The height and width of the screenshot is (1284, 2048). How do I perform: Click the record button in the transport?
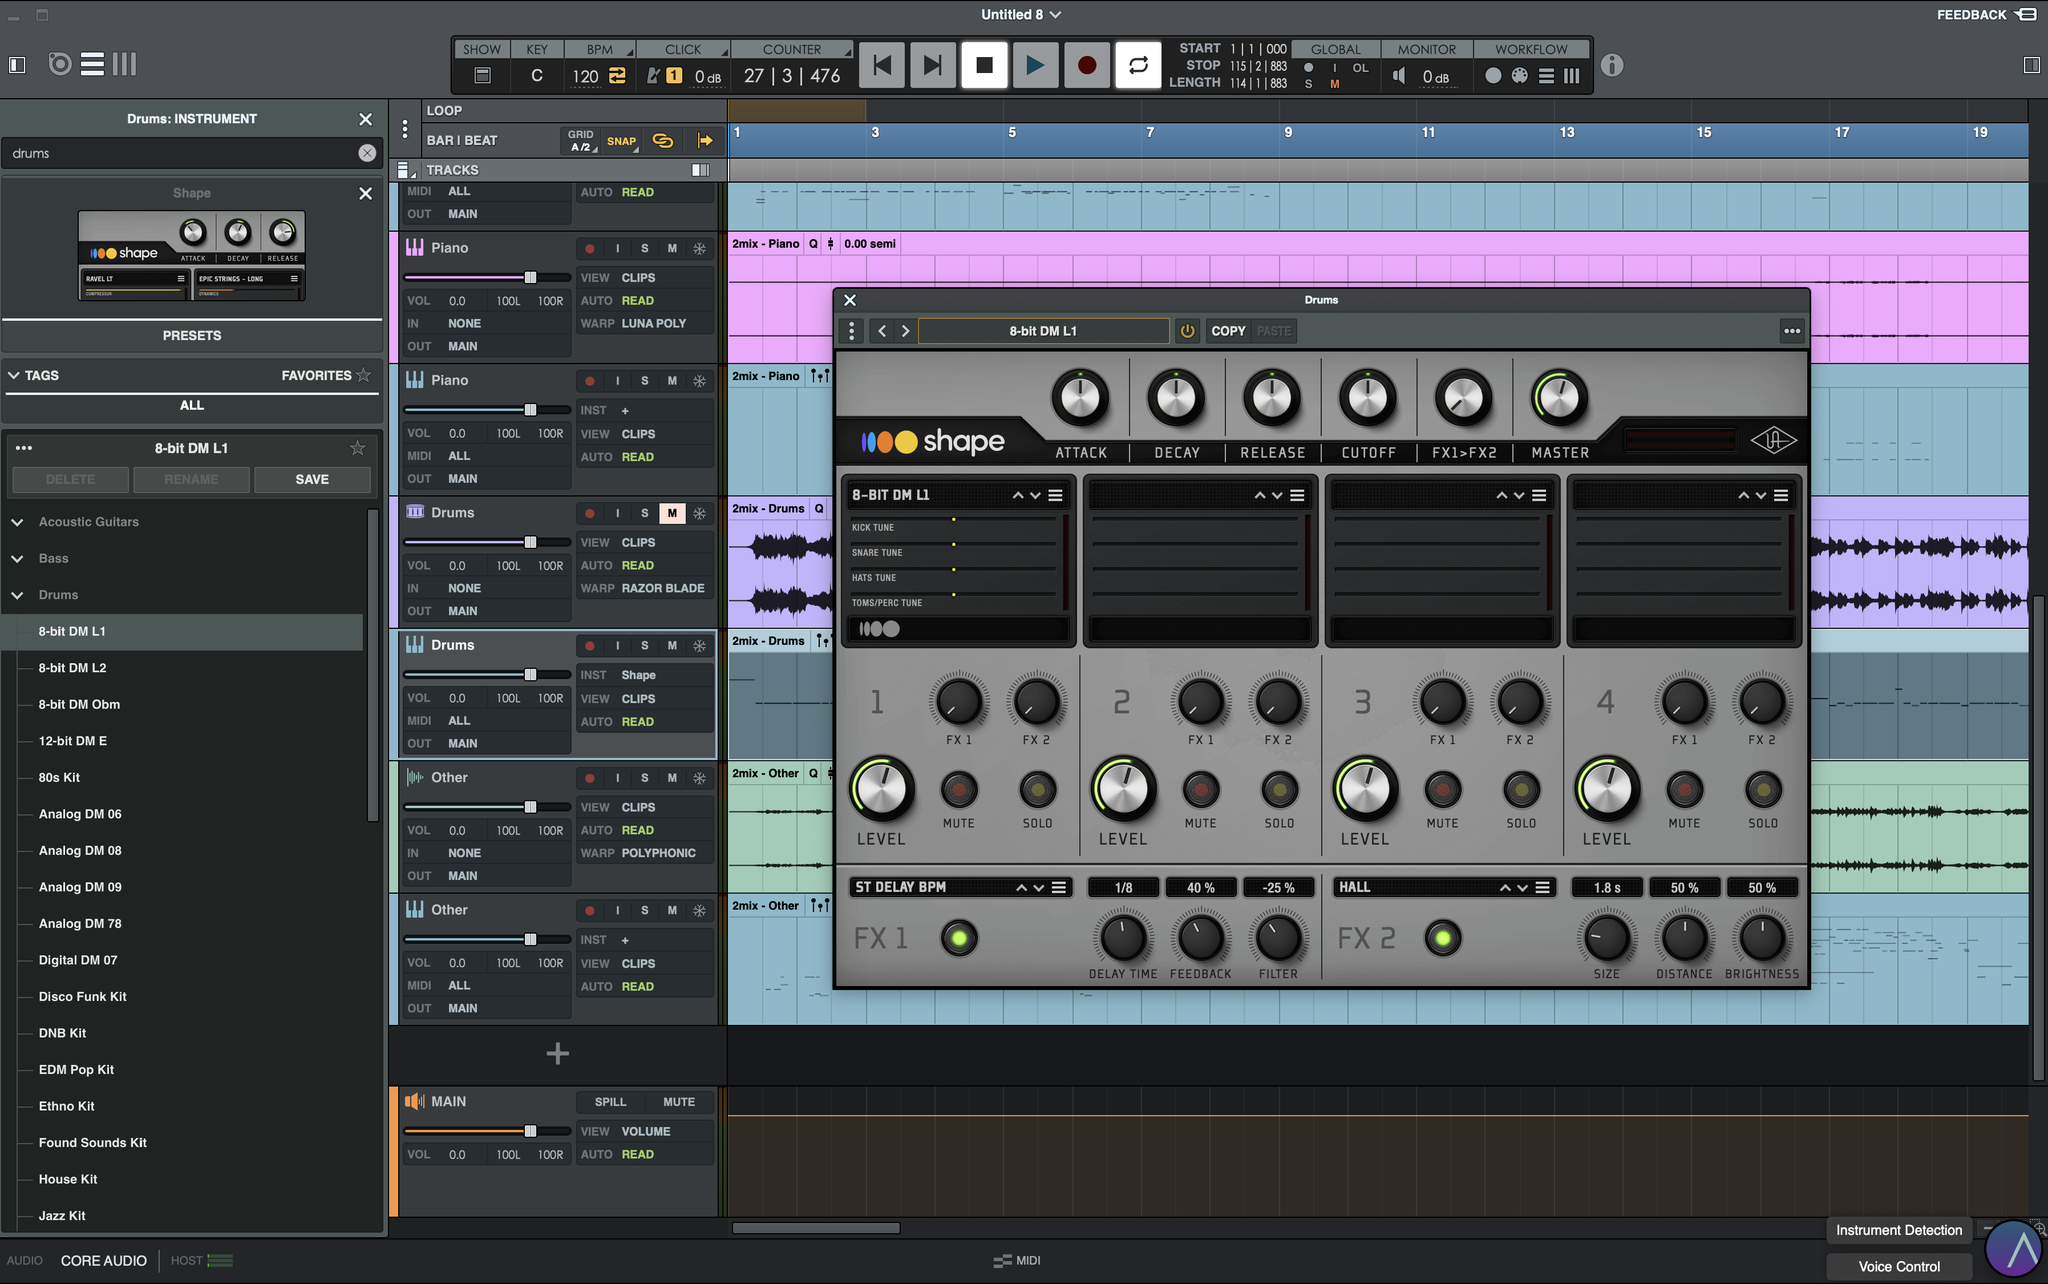click(x=1086, y=65)
